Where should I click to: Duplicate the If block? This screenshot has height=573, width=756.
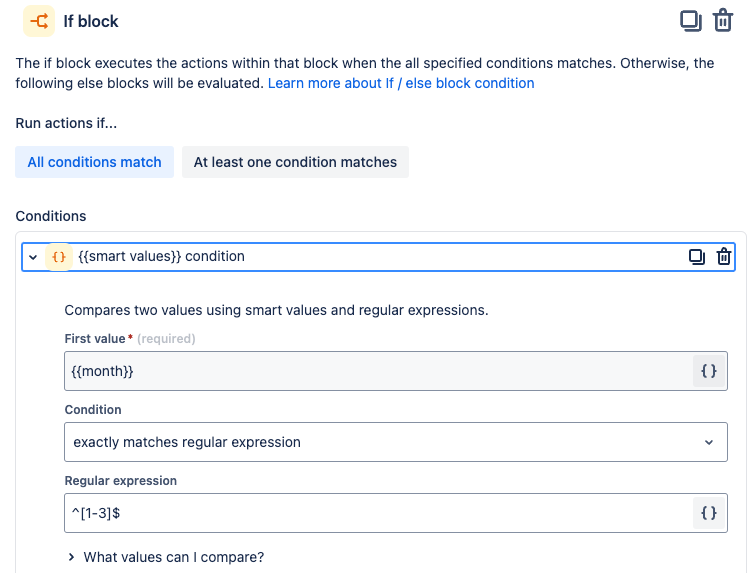(690, 20)
